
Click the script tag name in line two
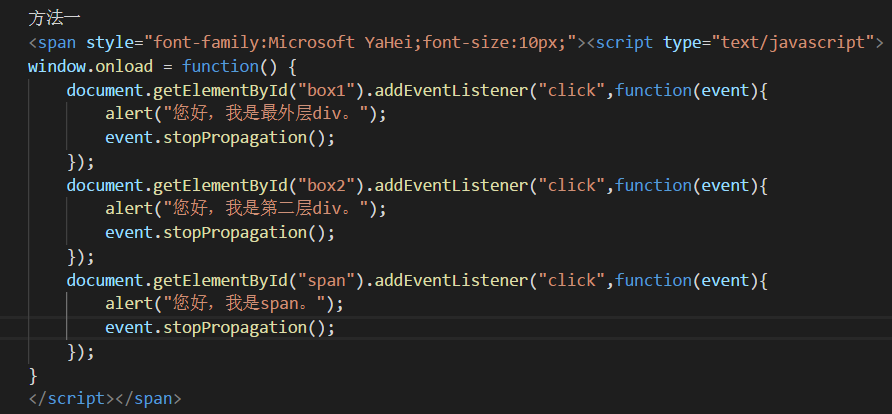coord(625,43)
